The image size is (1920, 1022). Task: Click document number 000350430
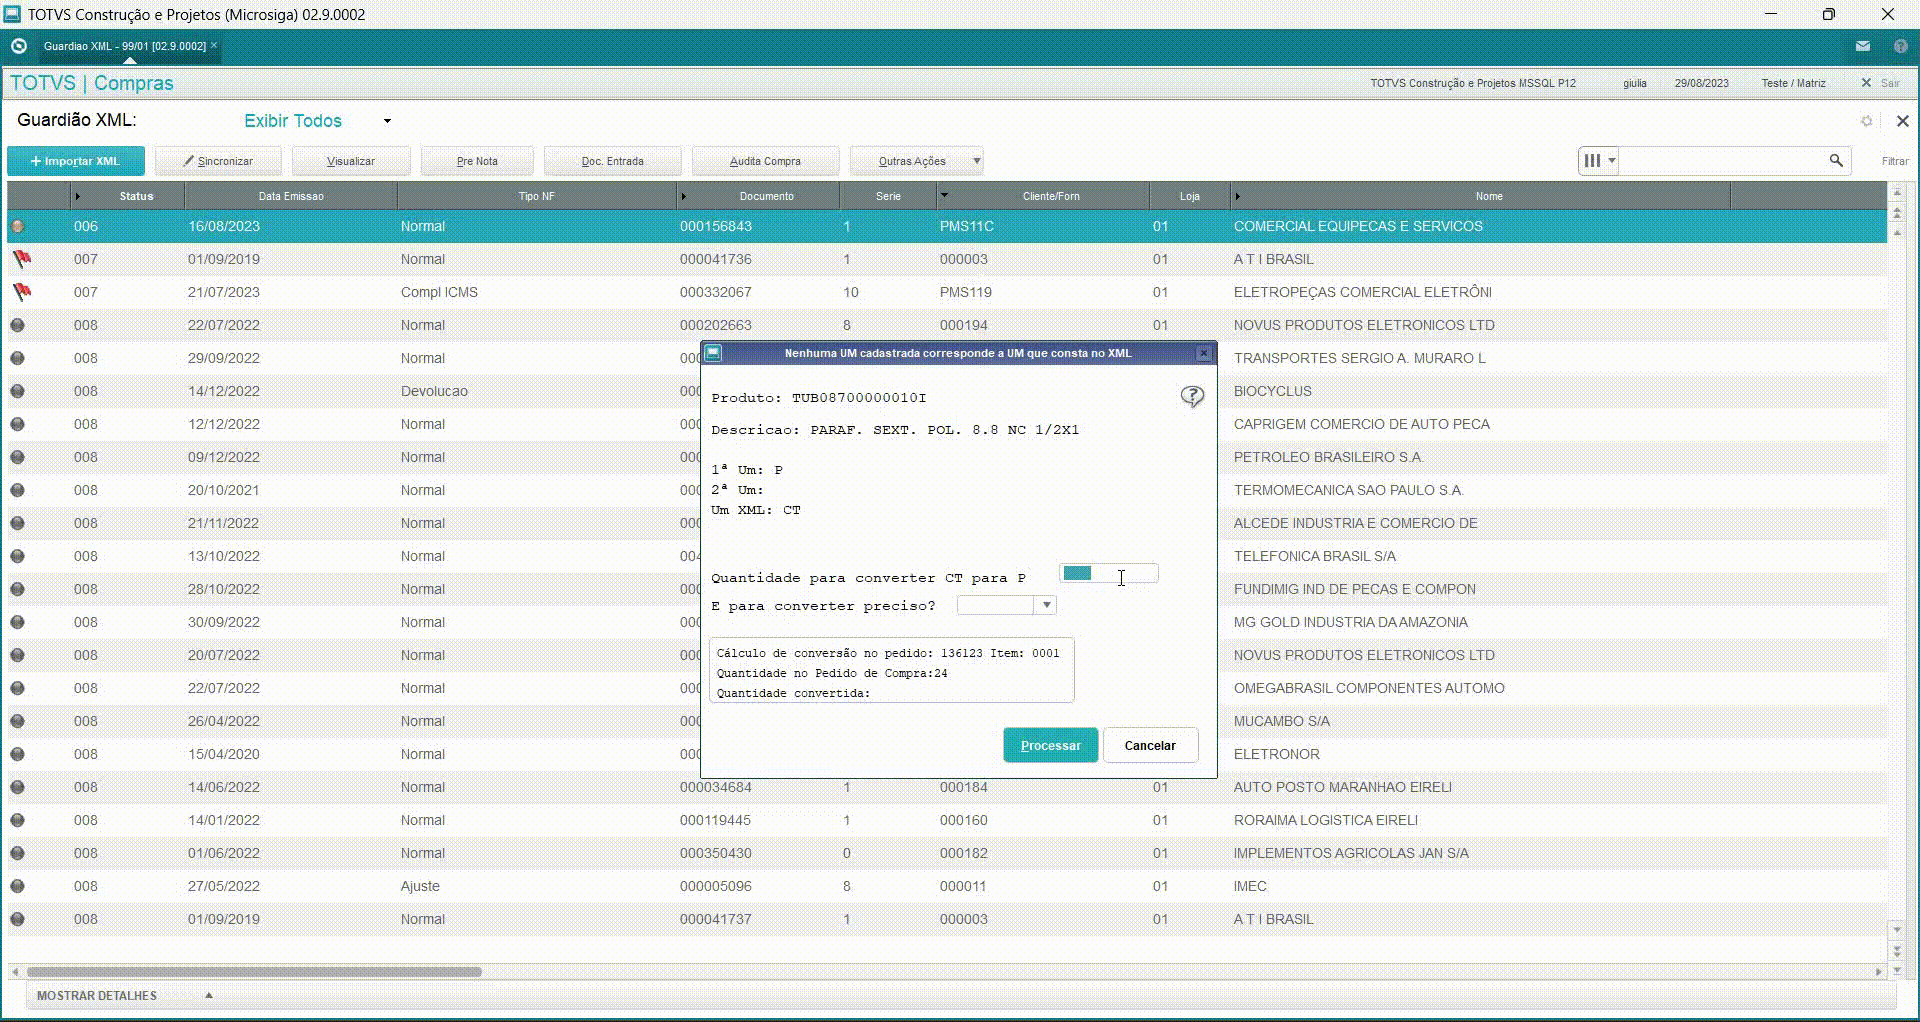point(715,853)
